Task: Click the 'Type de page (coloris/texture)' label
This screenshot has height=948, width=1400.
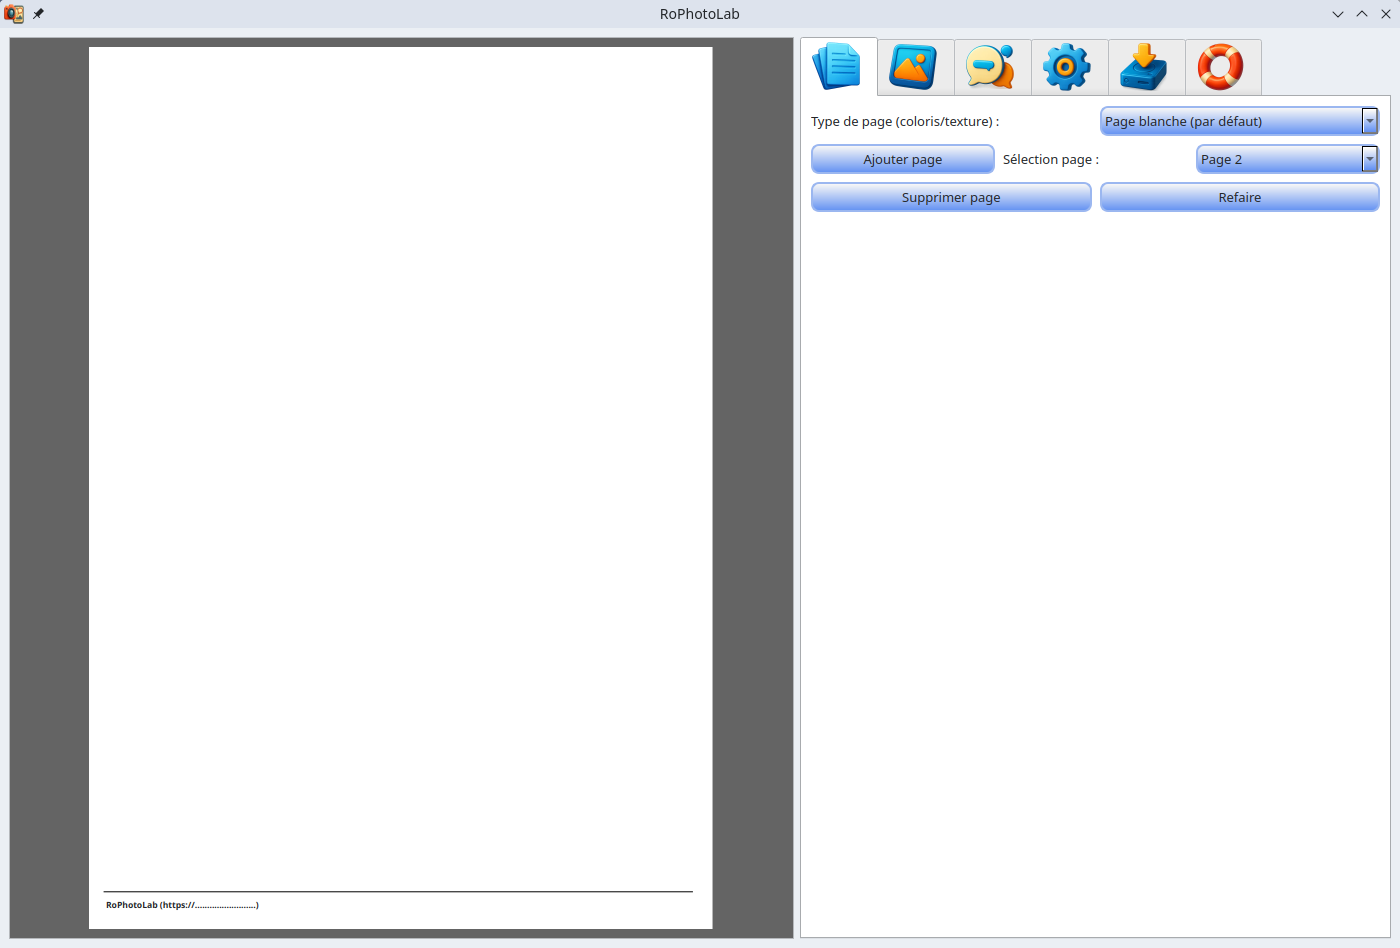Action: [x=904, y=121]
